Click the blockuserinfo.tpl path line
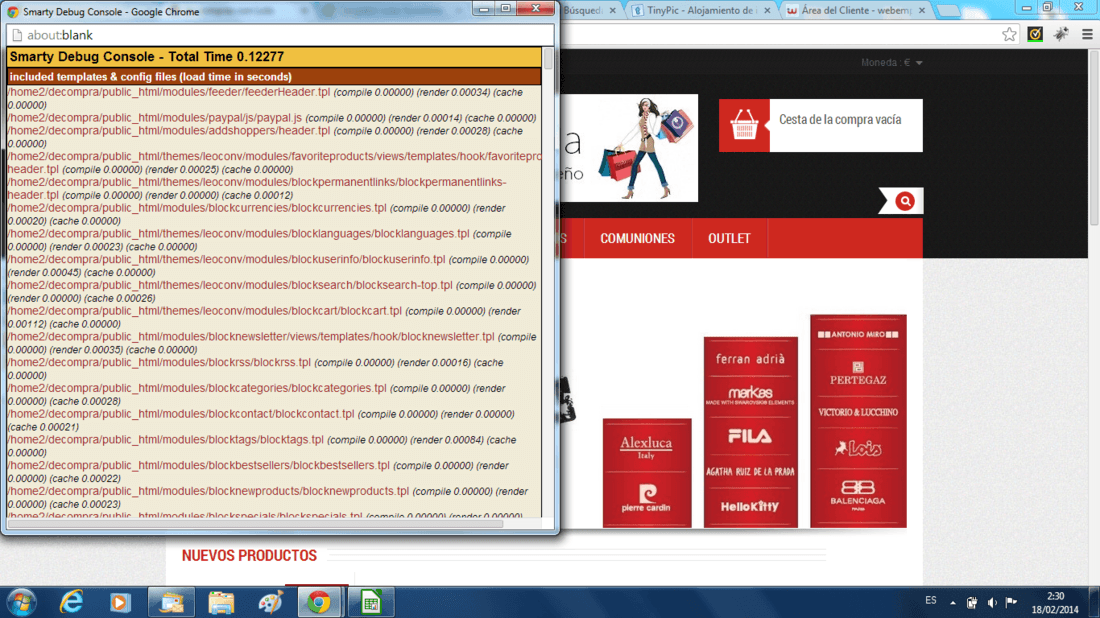Image resolution: width=1100 pixels, height=618 pixels. (x=227, y=260)
